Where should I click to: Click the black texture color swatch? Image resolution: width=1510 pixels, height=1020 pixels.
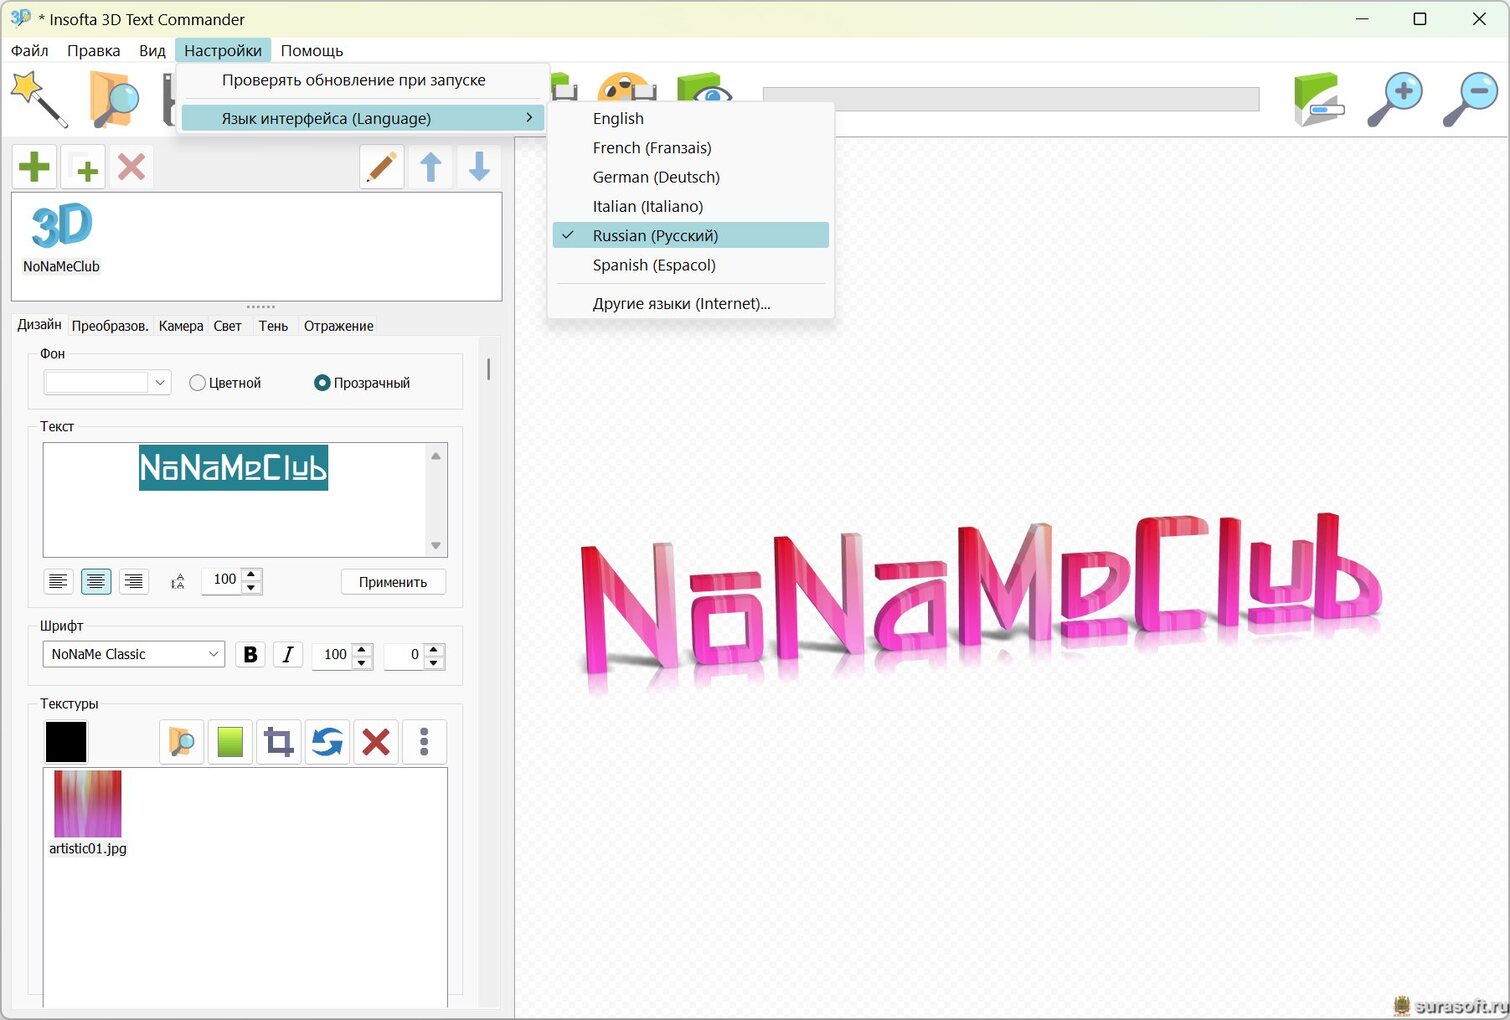[66, 742]
